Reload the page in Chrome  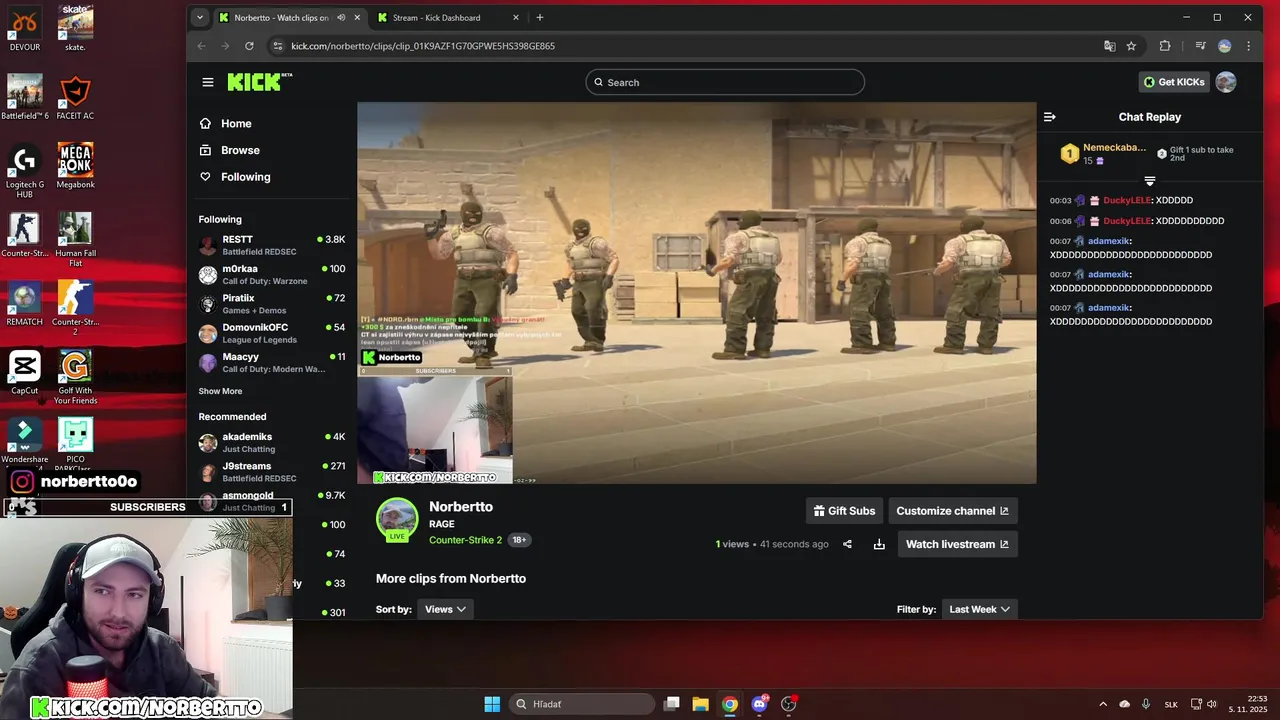coord(249,46)
